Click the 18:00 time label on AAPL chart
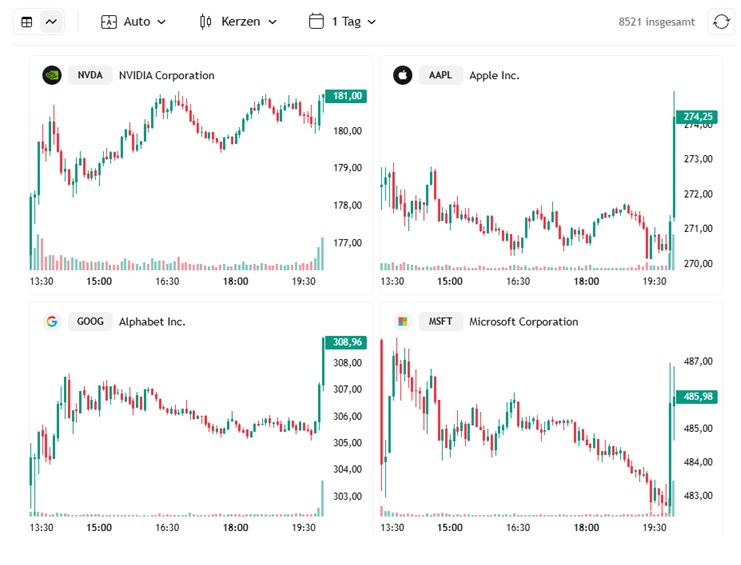Screen dimensions: 741x565 pyautogui.click(x=586, y=282)
